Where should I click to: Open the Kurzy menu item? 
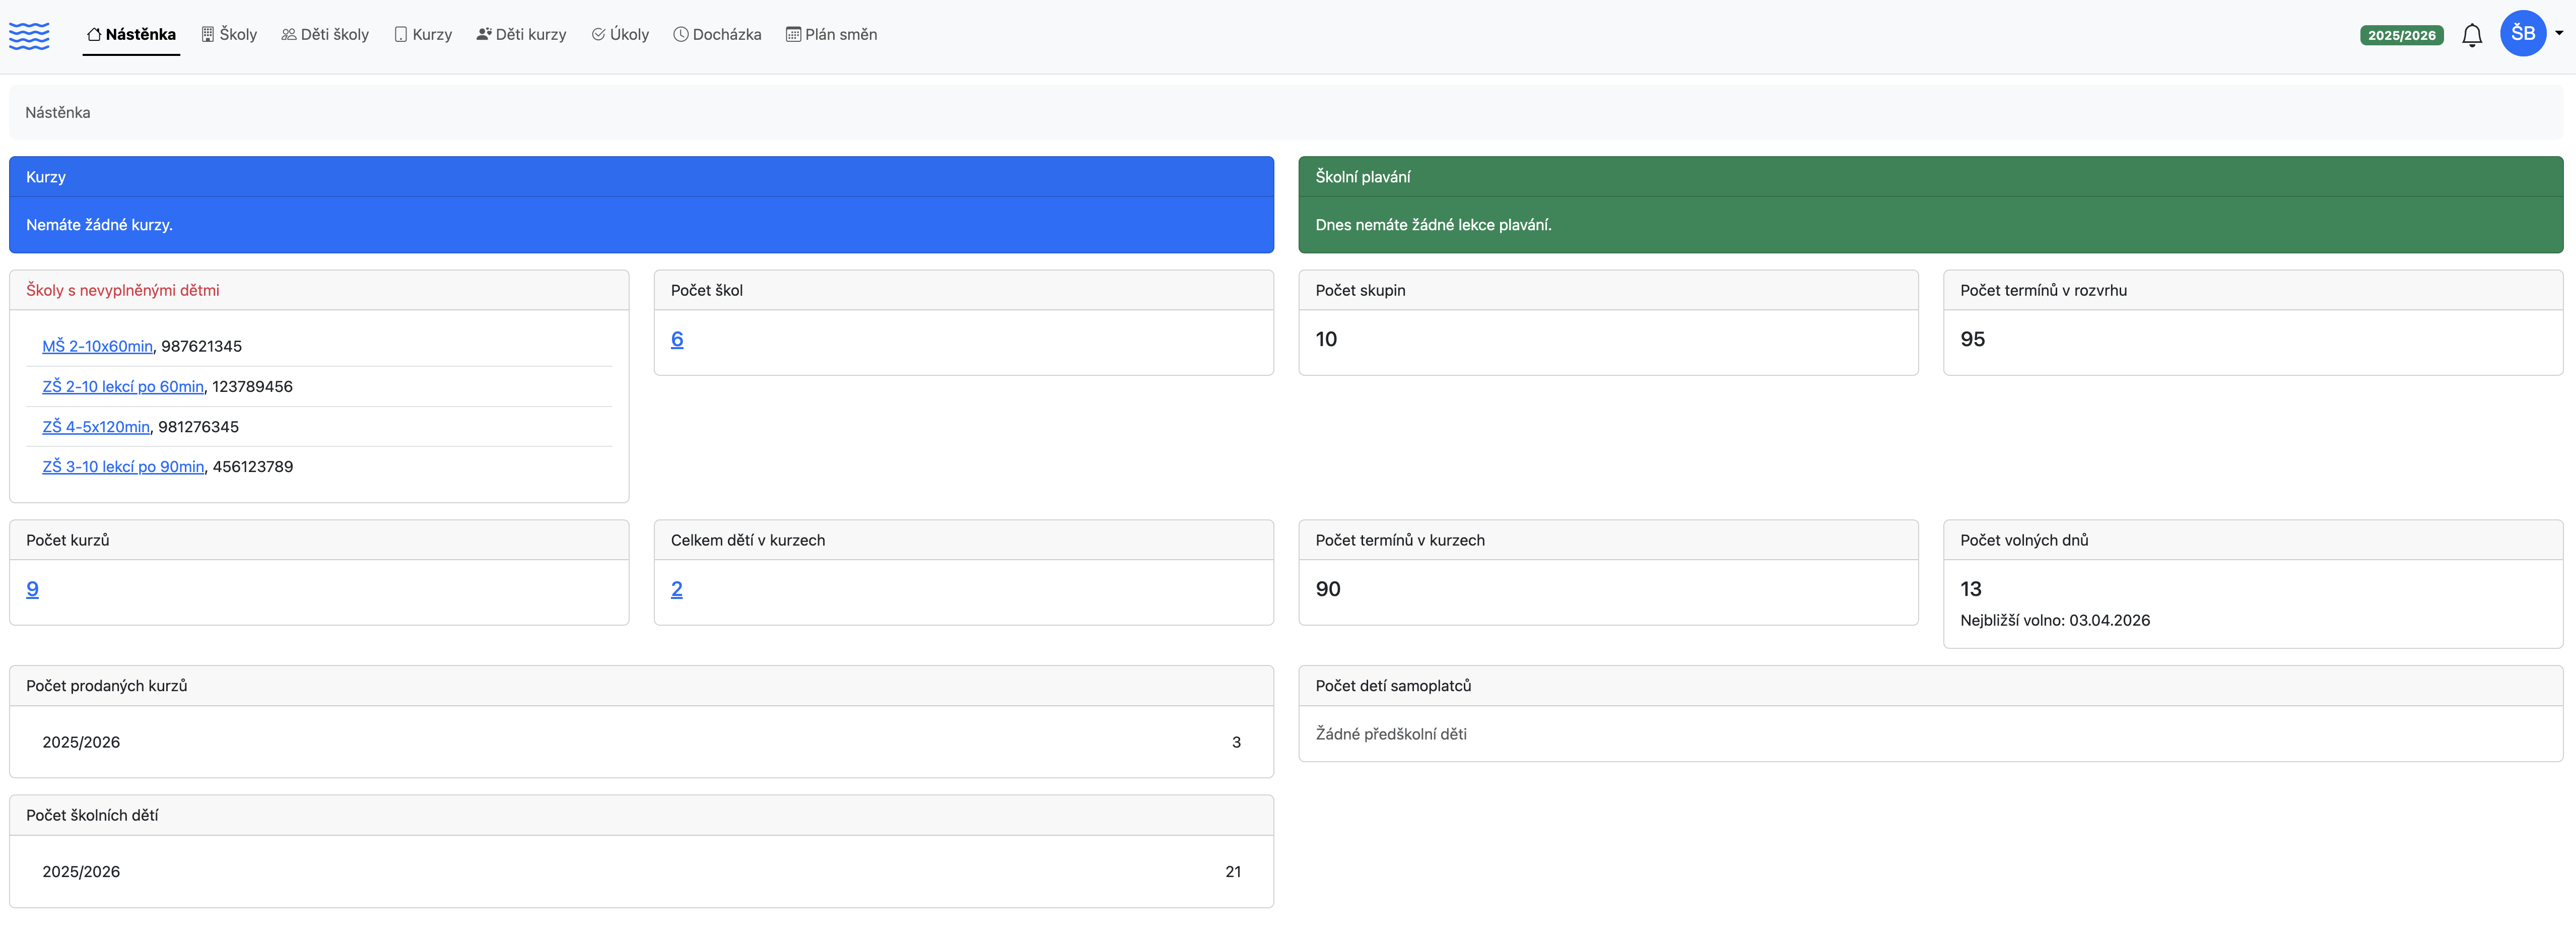click(x=423, y=33)
